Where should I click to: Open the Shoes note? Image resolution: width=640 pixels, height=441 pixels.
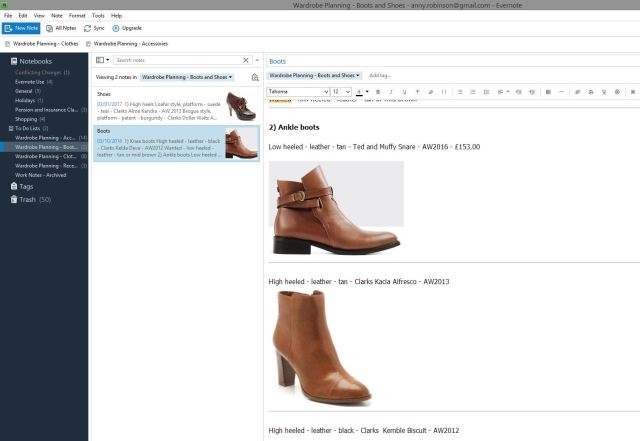(x=176, y=106)
